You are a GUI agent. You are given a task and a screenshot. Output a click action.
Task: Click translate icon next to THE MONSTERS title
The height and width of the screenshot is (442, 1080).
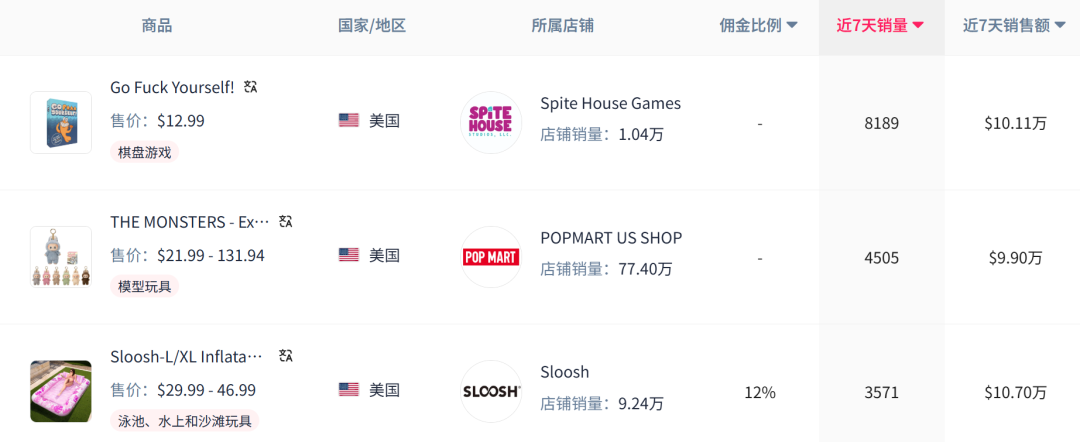click(286, 221)
